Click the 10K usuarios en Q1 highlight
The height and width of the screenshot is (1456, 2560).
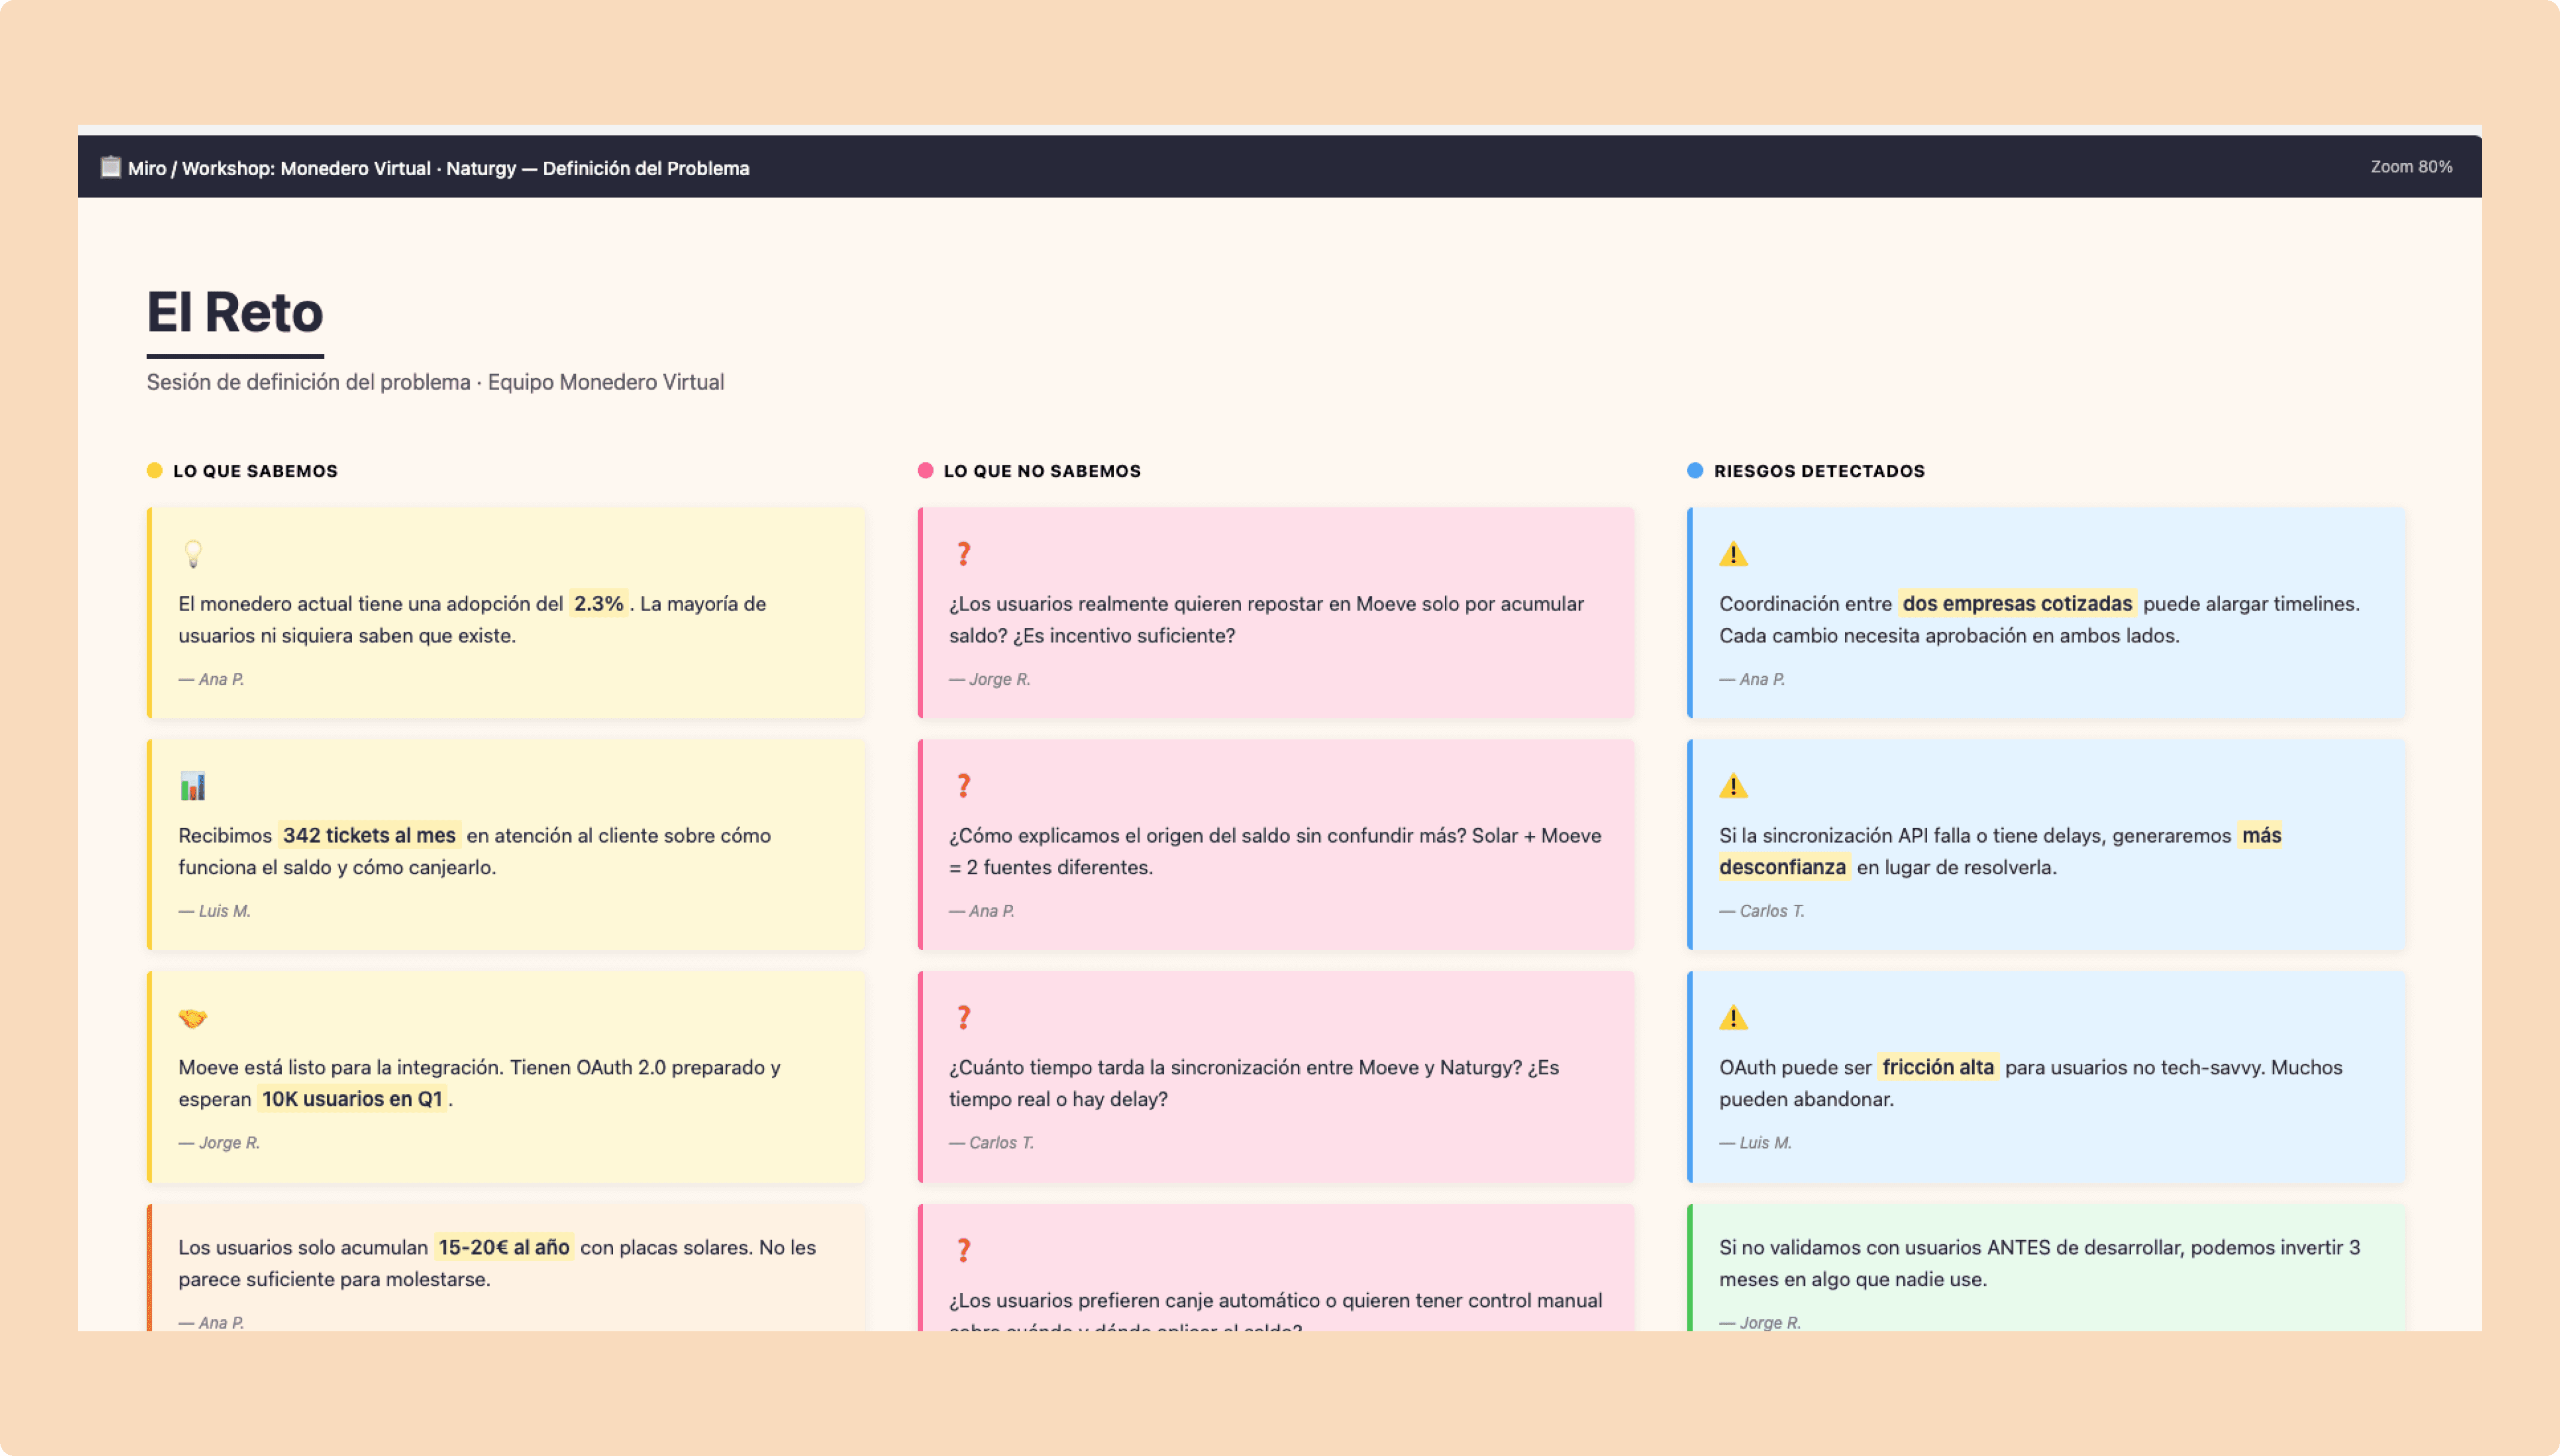coord(352,1099)
